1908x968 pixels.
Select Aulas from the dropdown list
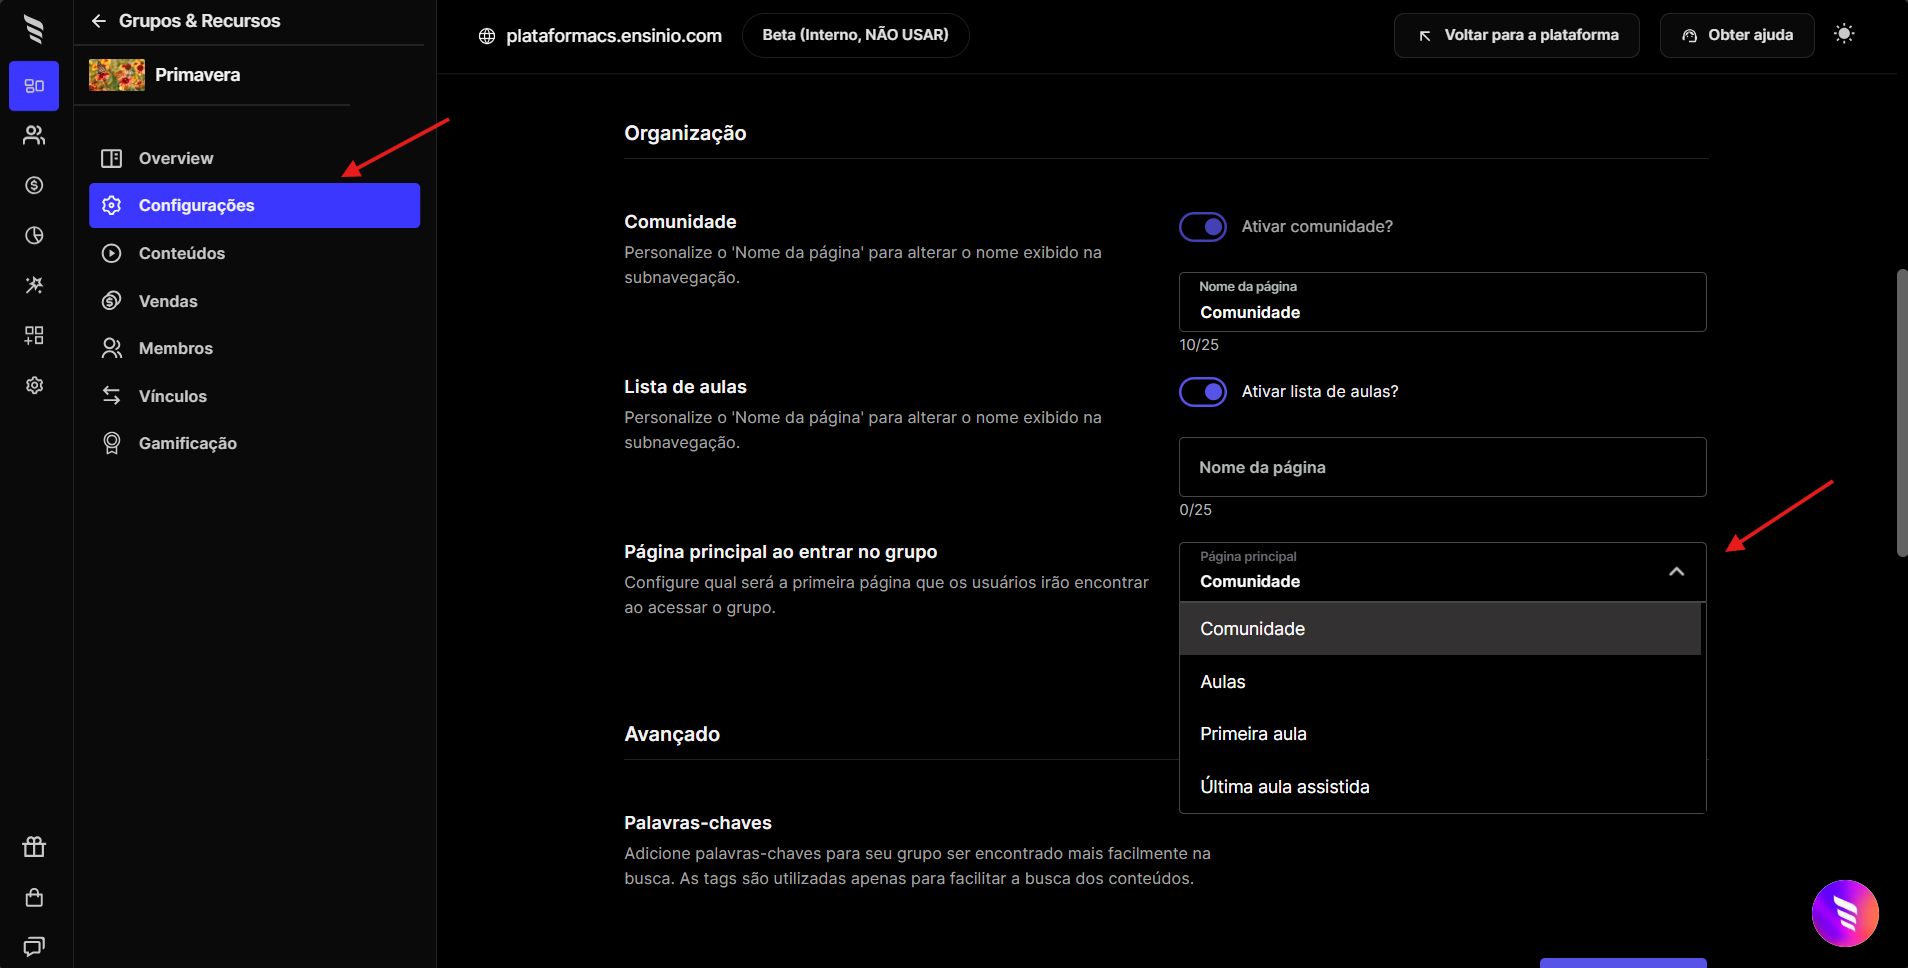click(x=1222, y=682)
